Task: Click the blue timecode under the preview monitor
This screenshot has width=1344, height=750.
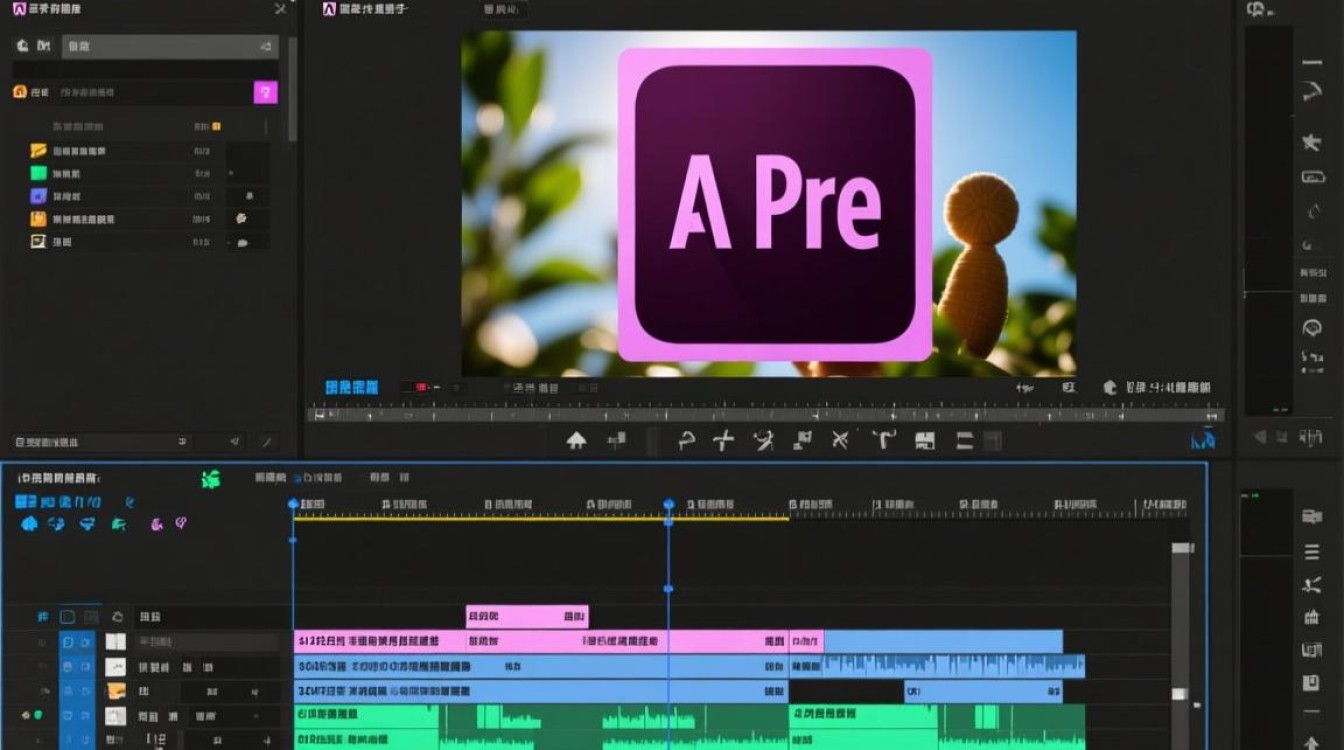Action: [x=352, y=387]
